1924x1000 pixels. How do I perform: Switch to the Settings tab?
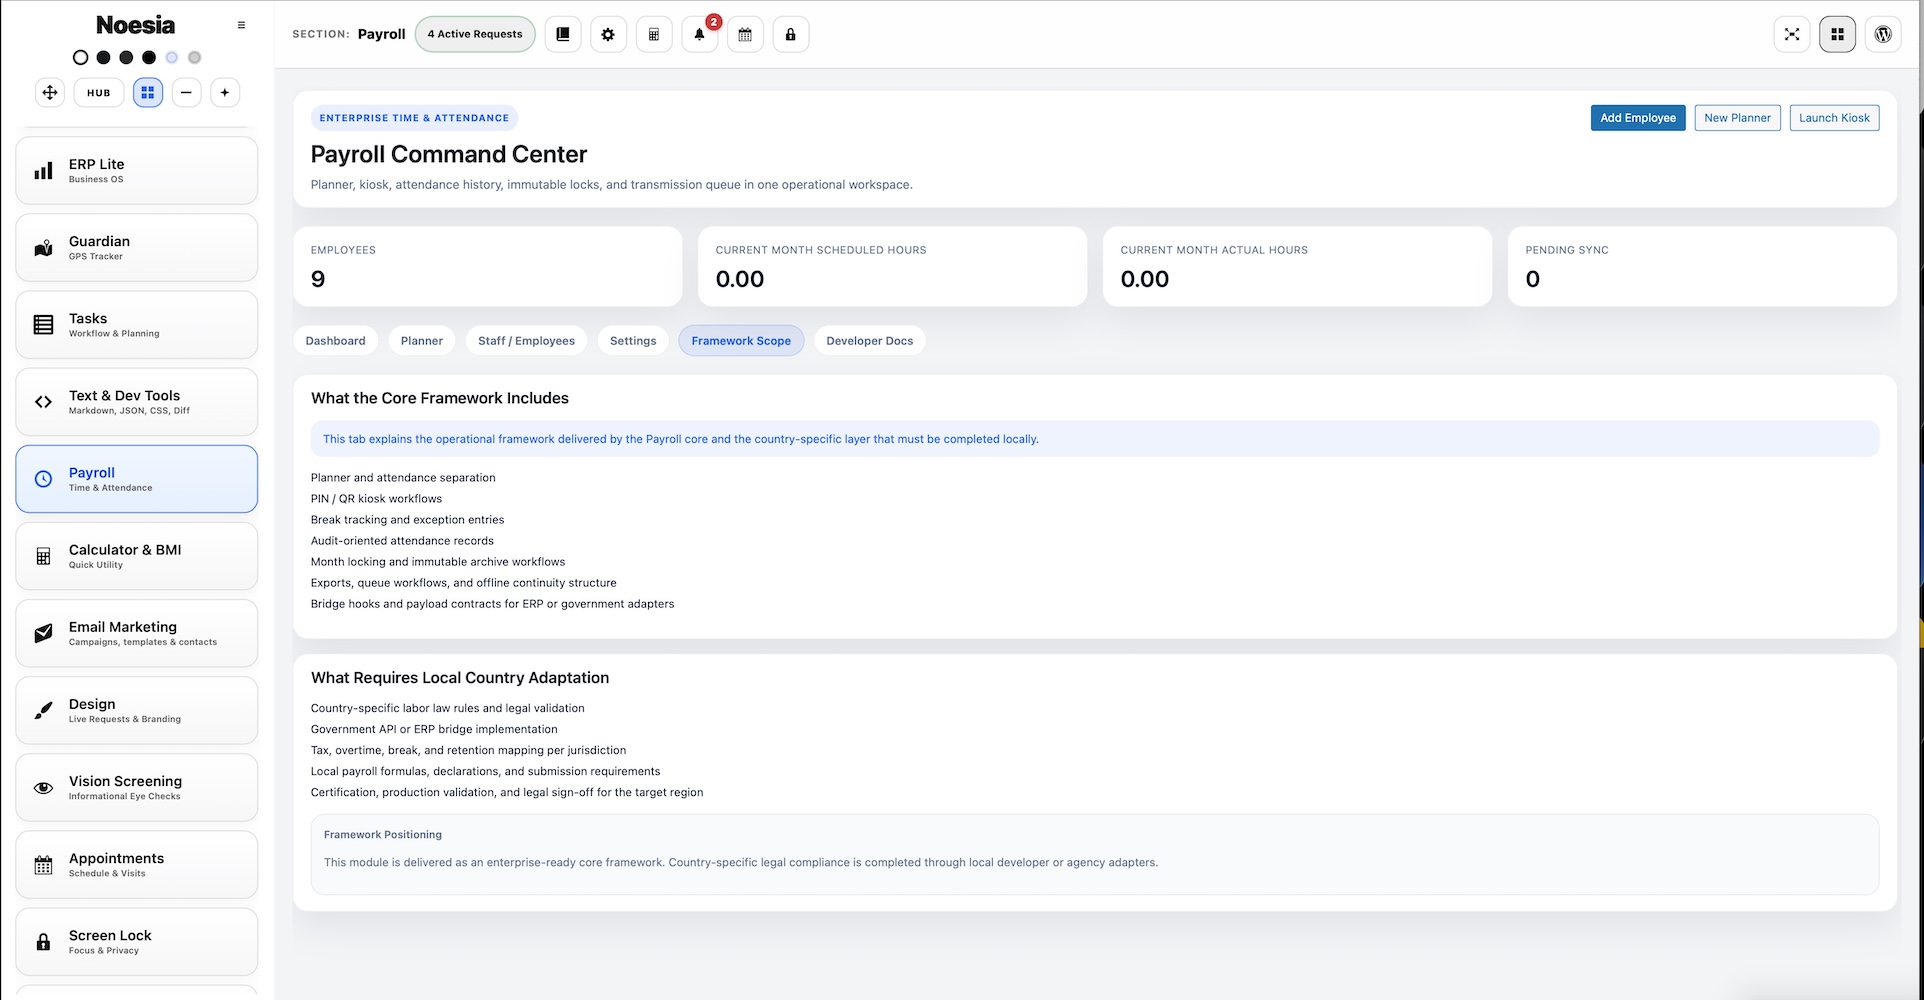633,341
